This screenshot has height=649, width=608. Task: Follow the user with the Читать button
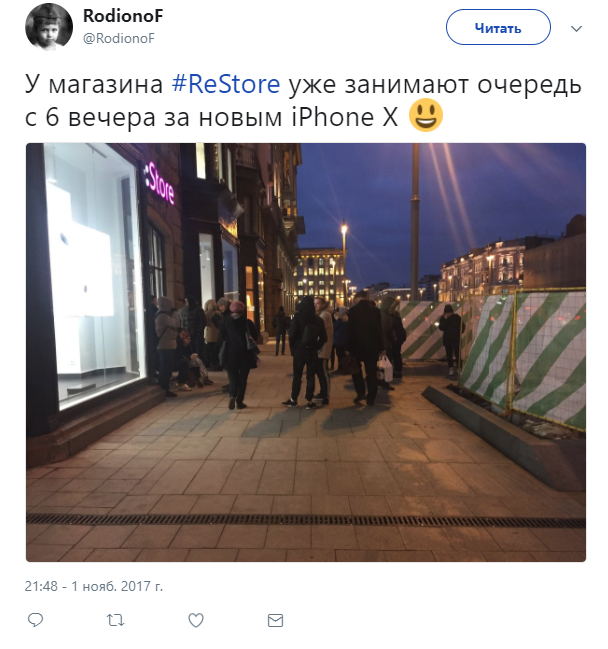[498, 28]
